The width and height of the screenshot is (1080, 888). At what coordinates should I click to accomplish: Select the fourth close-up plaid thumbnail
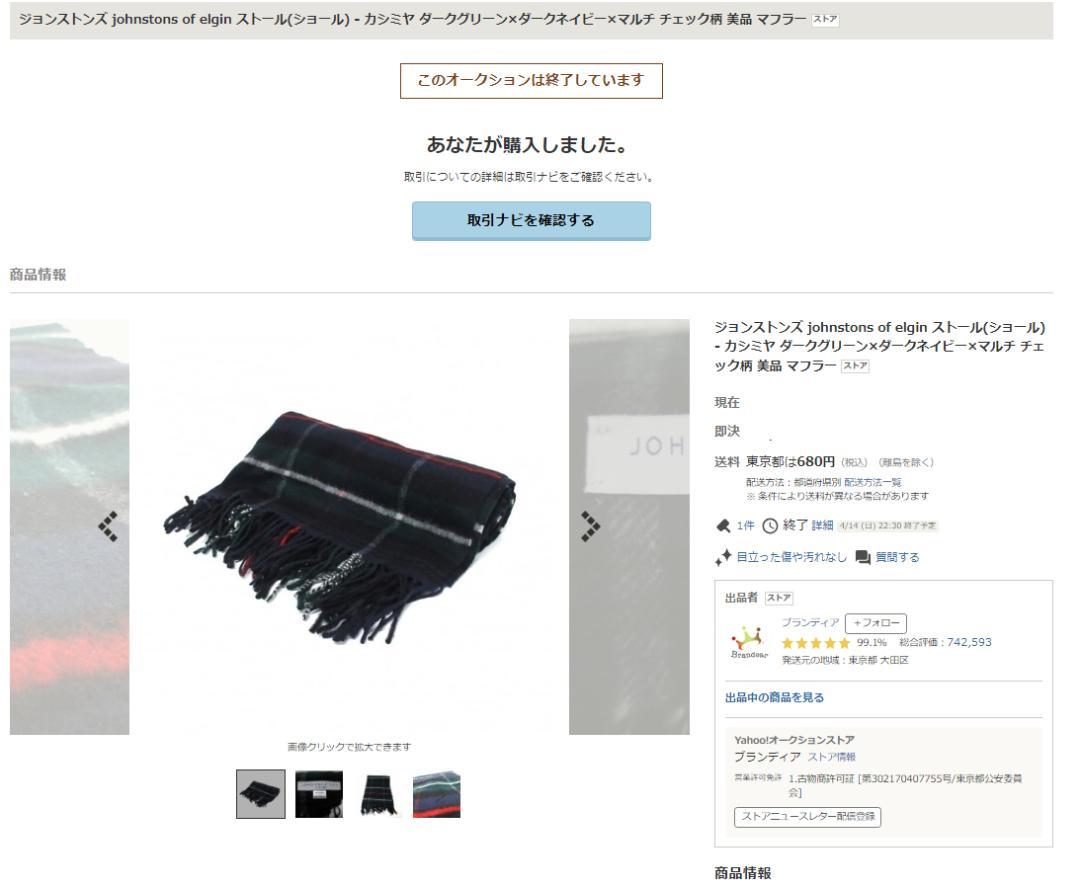pyautogui.click(x=437, y=794)
